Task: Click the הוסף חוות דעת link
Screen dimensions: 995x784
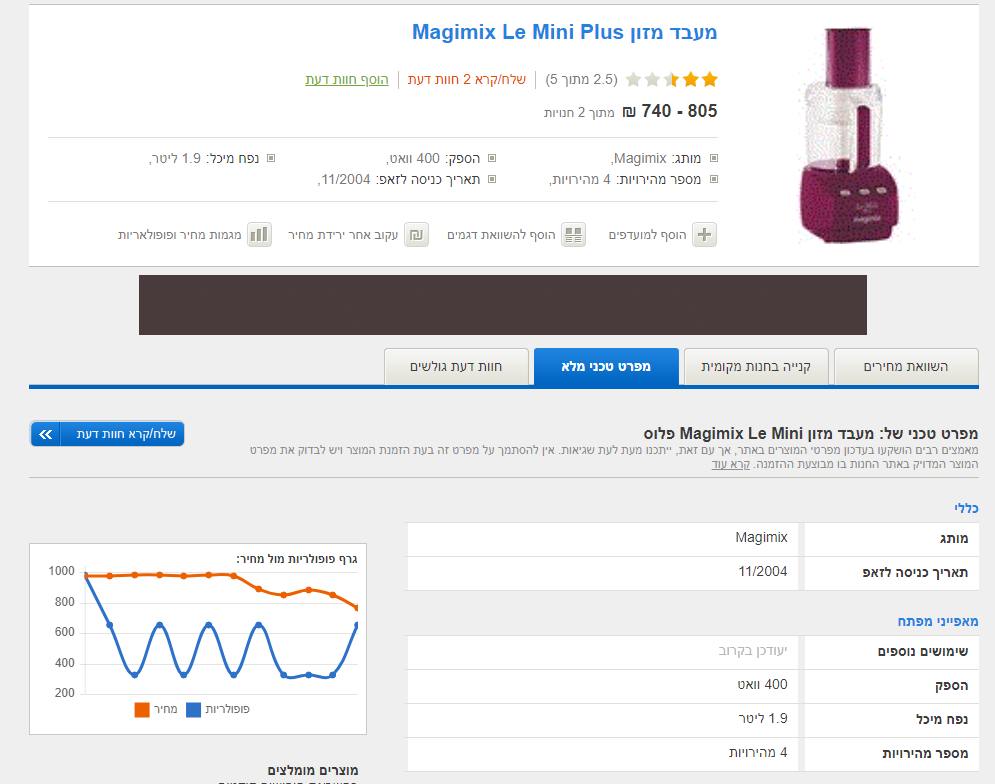Action: click(x=346, y=79)
